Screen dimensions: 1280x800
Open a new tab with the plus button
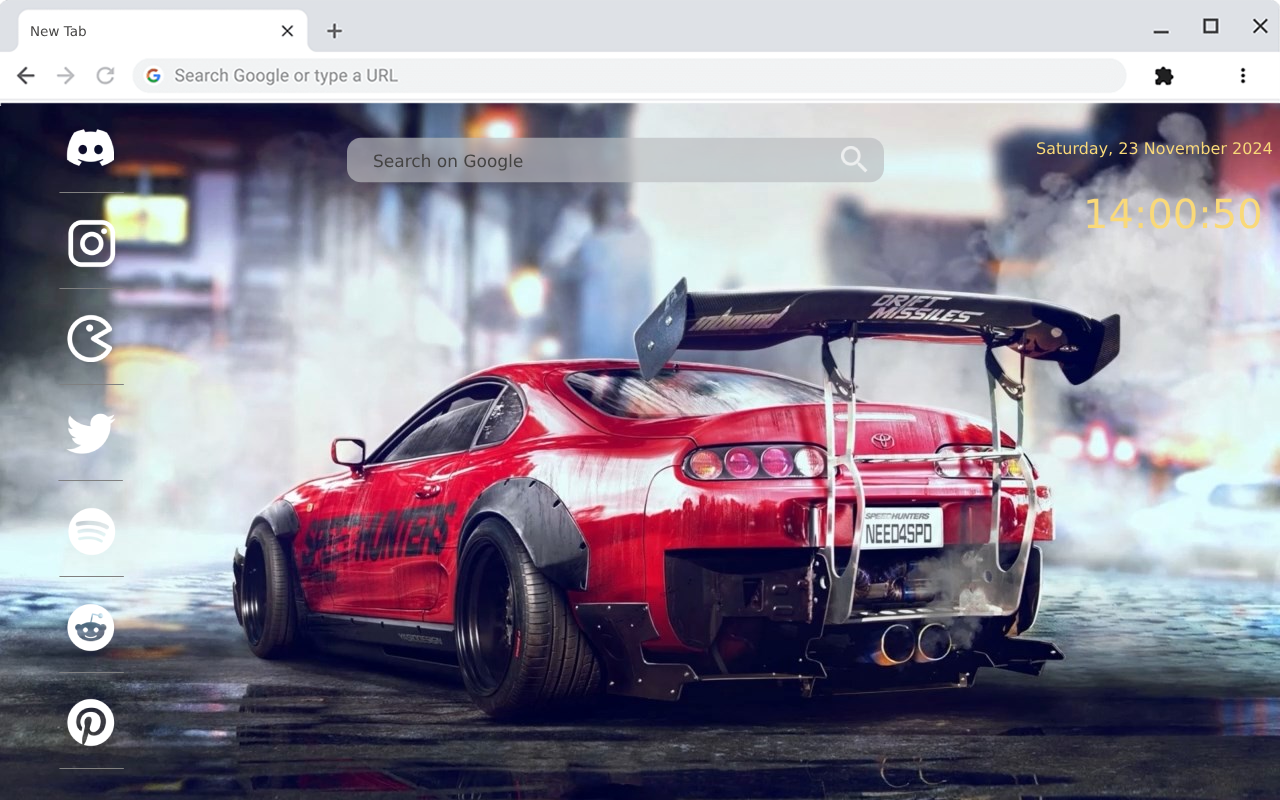click(x=333, y=31)
